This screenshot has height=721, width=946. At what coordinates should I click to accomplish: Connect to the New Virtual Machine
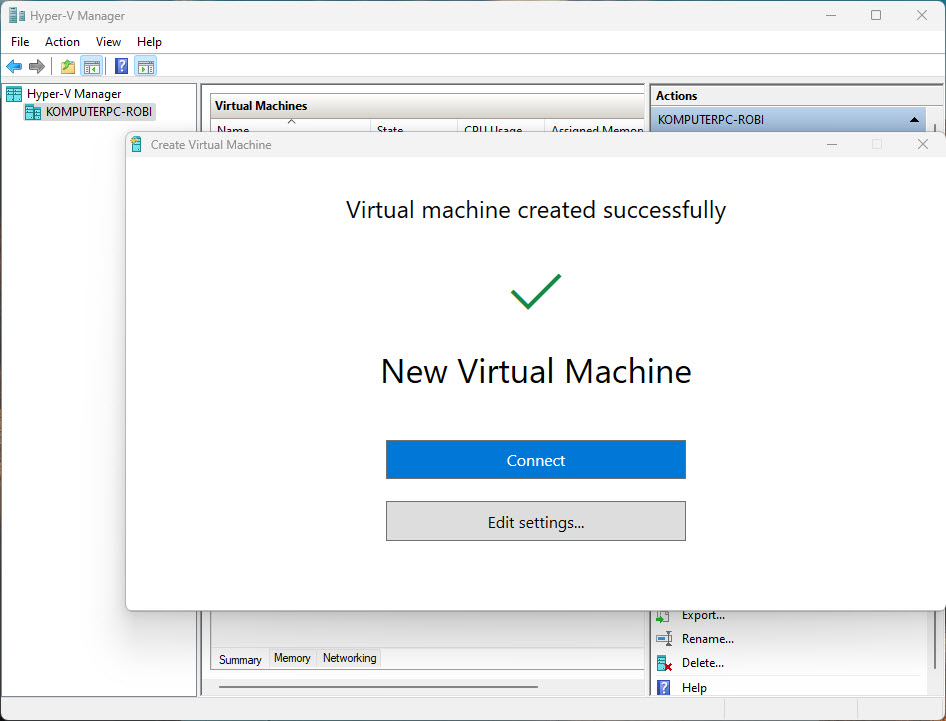coord(535,459)
